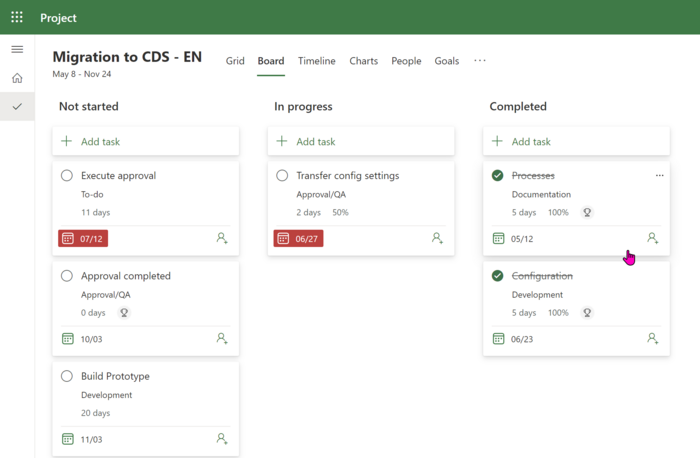700x458 pixels.
Task: Click the 07/12 due date calendar icon
Action: coord(68,238)
